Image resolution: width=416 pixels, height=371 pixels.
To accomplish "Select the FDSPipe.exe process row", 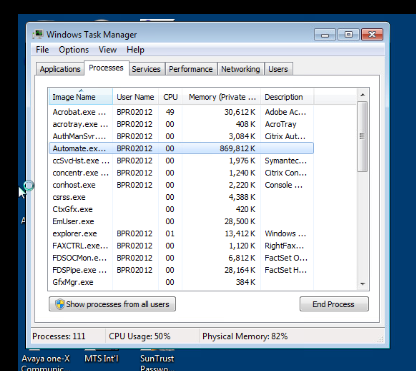I will coord(181,270).
